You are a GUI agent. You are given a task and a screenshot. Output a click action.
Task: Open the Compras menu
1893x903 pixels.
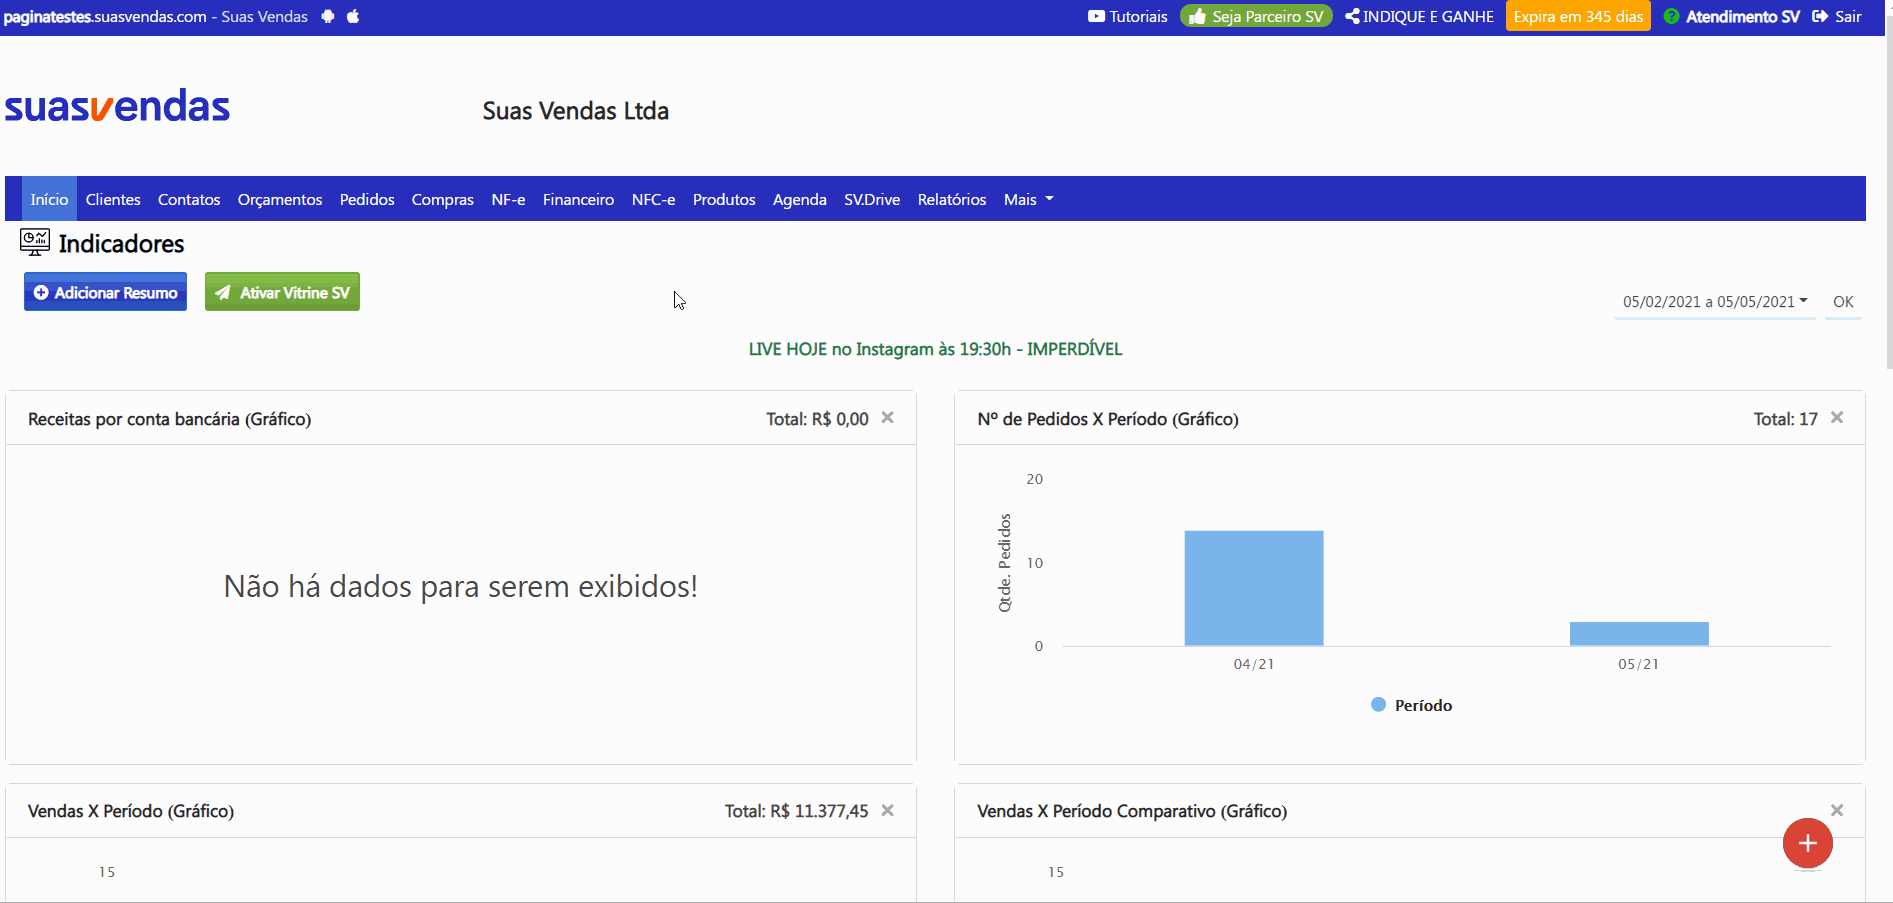tap(443, 199)
